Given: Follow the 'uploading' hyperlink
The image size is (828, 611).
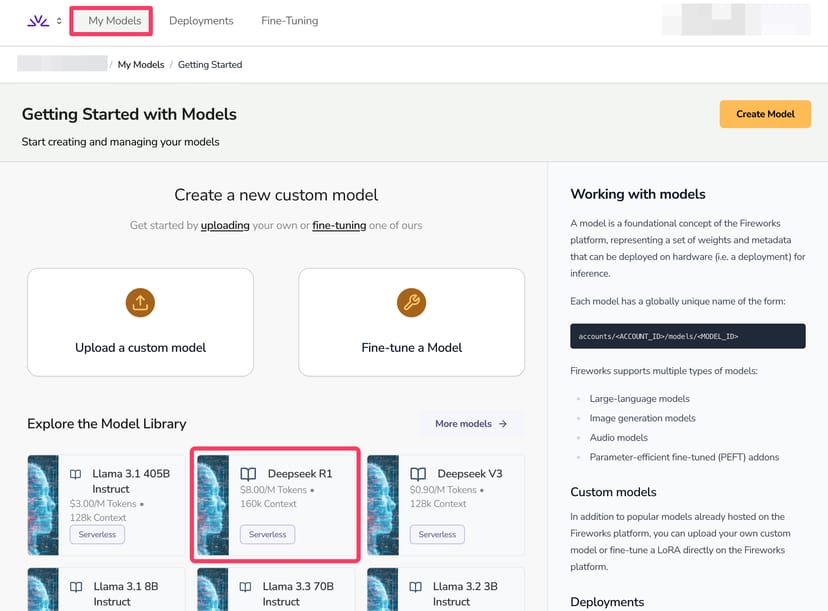Looking at the screenshot, I should 225,225.
